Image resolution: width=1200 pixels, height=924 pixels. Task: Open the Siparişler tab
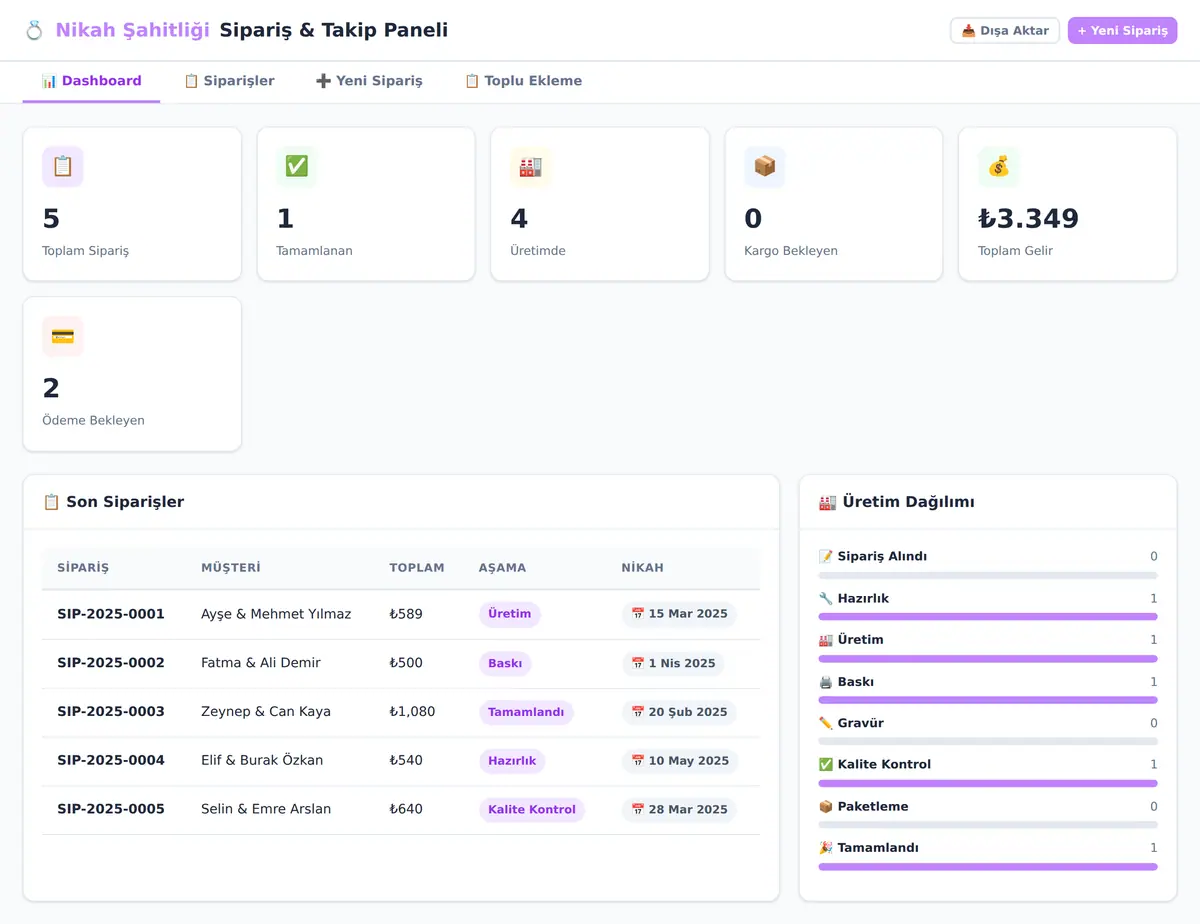click(229, 81)
